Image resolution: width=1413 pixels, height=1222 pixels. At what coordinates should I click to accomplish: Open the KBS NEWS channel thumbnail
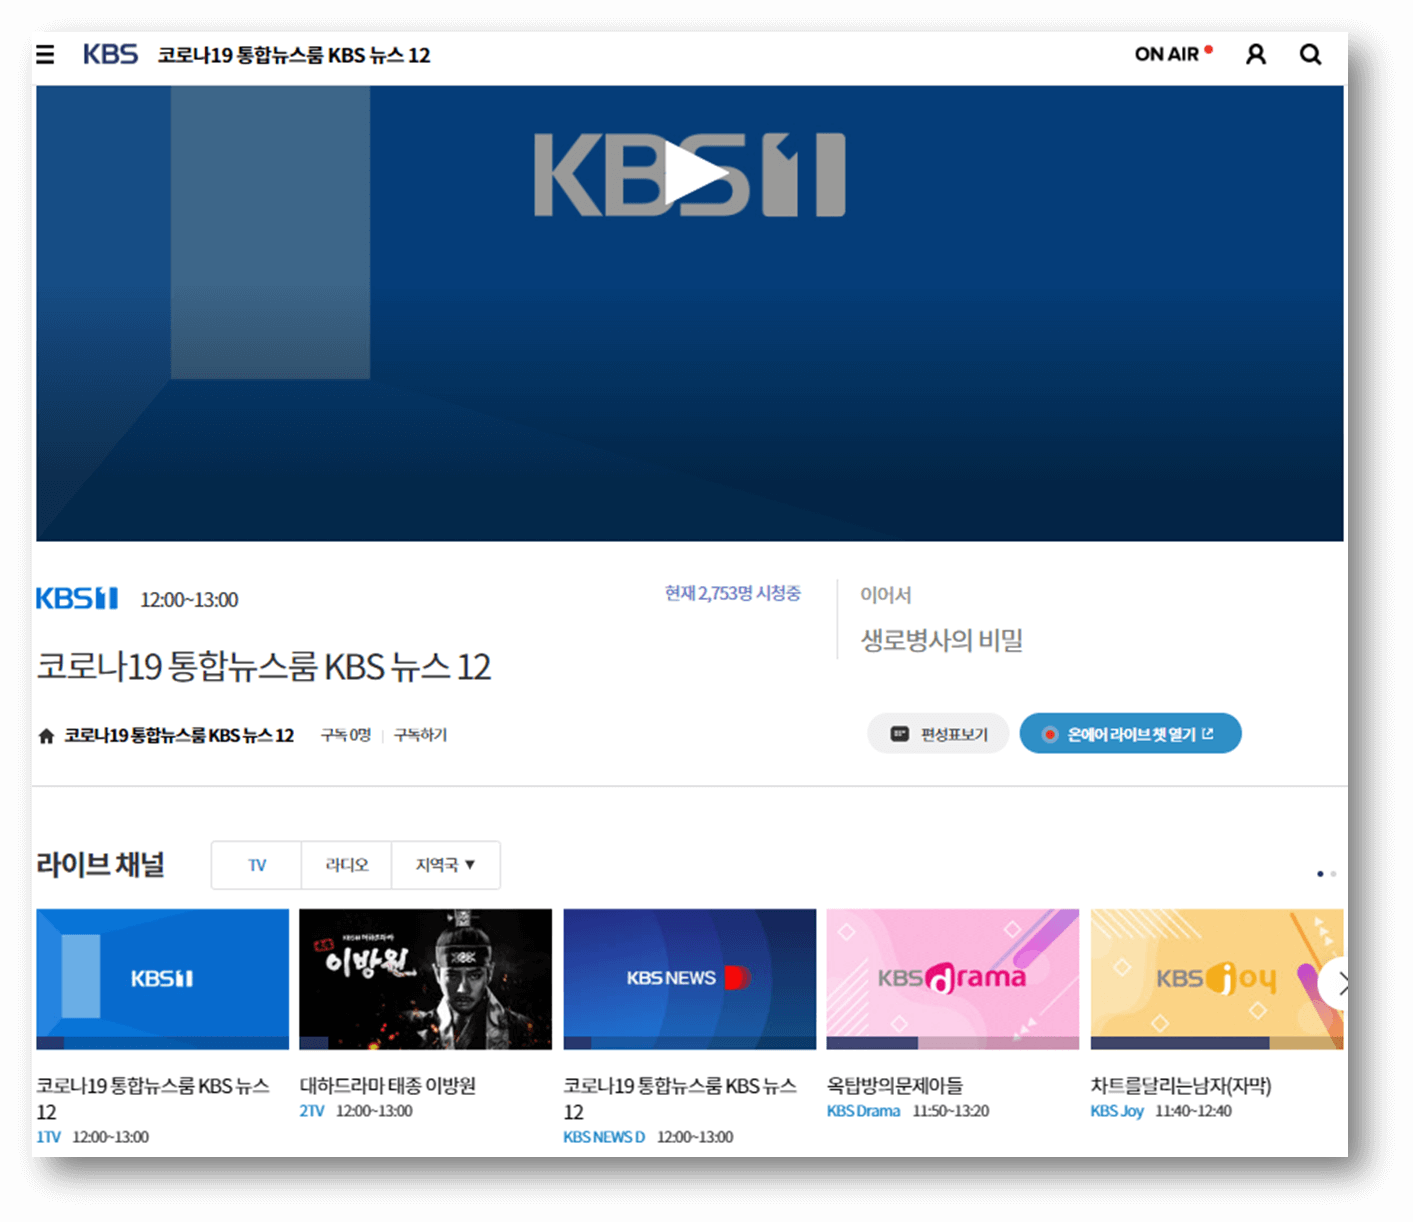[689, 979]
